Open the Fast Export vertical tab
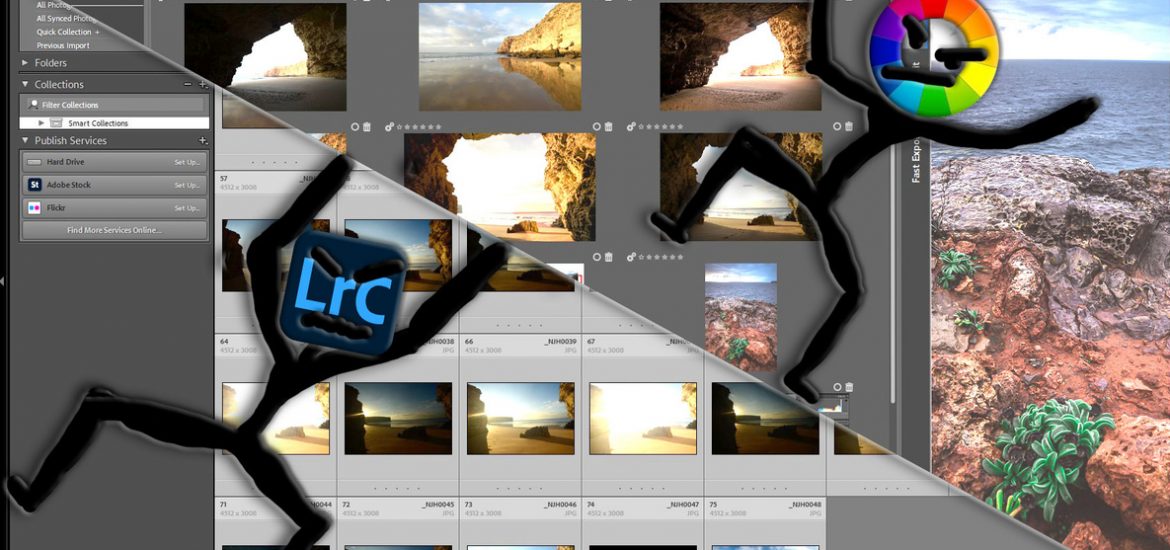Viewport: 1170px width, 550px height. [916, 161]
